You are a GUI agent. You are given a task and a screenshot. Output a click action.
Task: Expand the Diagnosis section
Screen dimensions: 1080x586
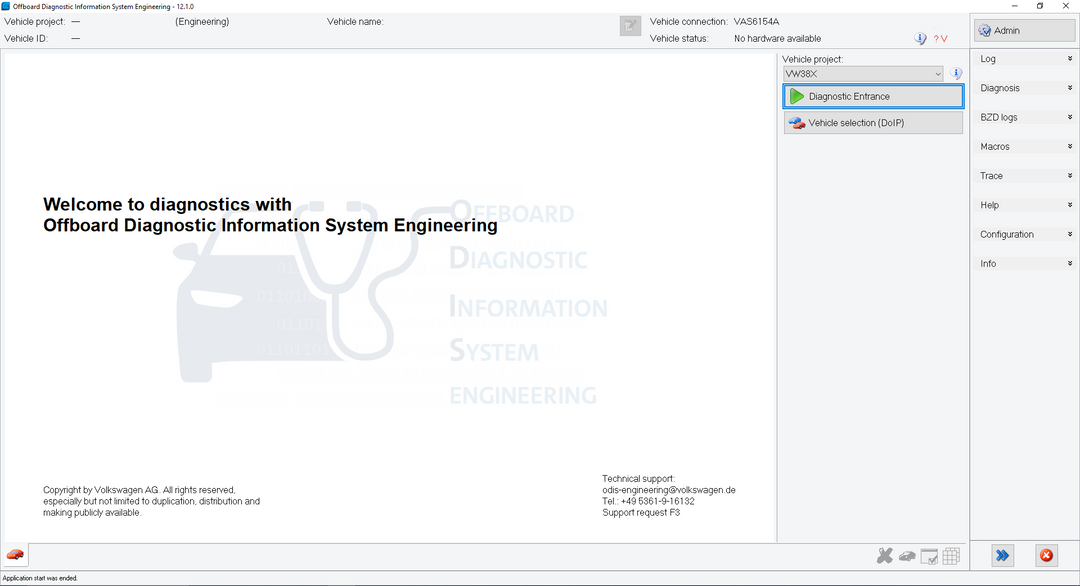(x=1025, y=88)
